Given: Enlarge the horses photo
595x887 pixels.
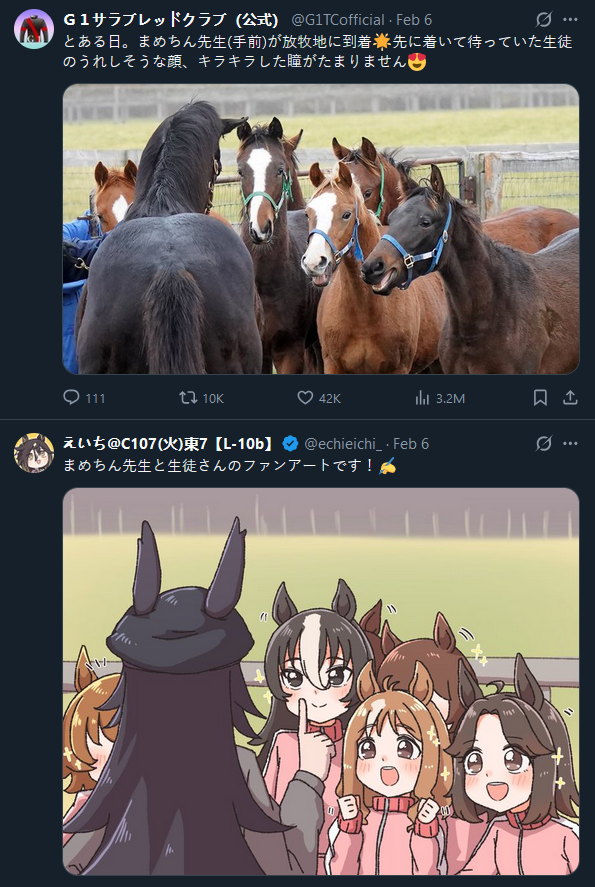Looking at the screenshot, I should tap(321, 229).
